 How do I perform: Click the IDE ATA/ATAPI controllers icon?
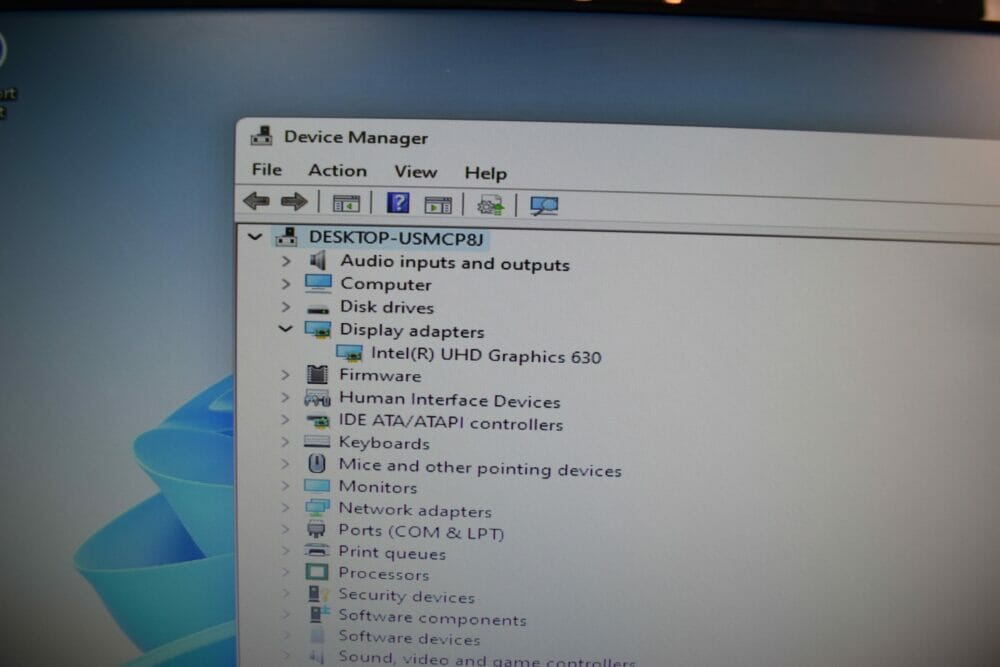pos(318,421)
